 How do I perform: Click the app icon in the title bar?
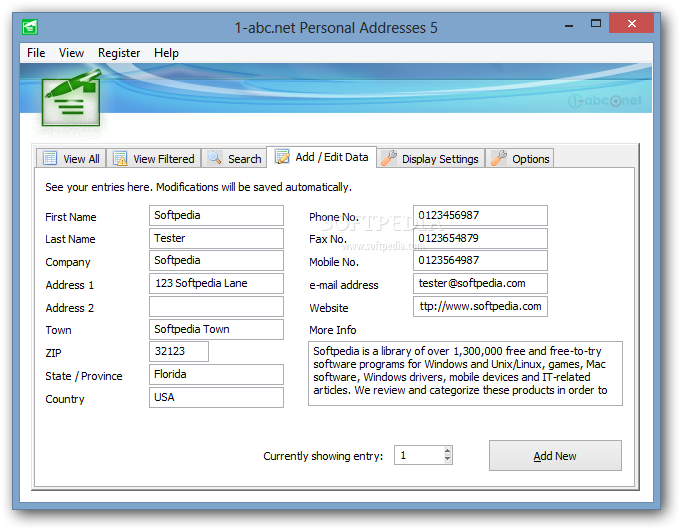pyautogui.click(x=30, y=27)
